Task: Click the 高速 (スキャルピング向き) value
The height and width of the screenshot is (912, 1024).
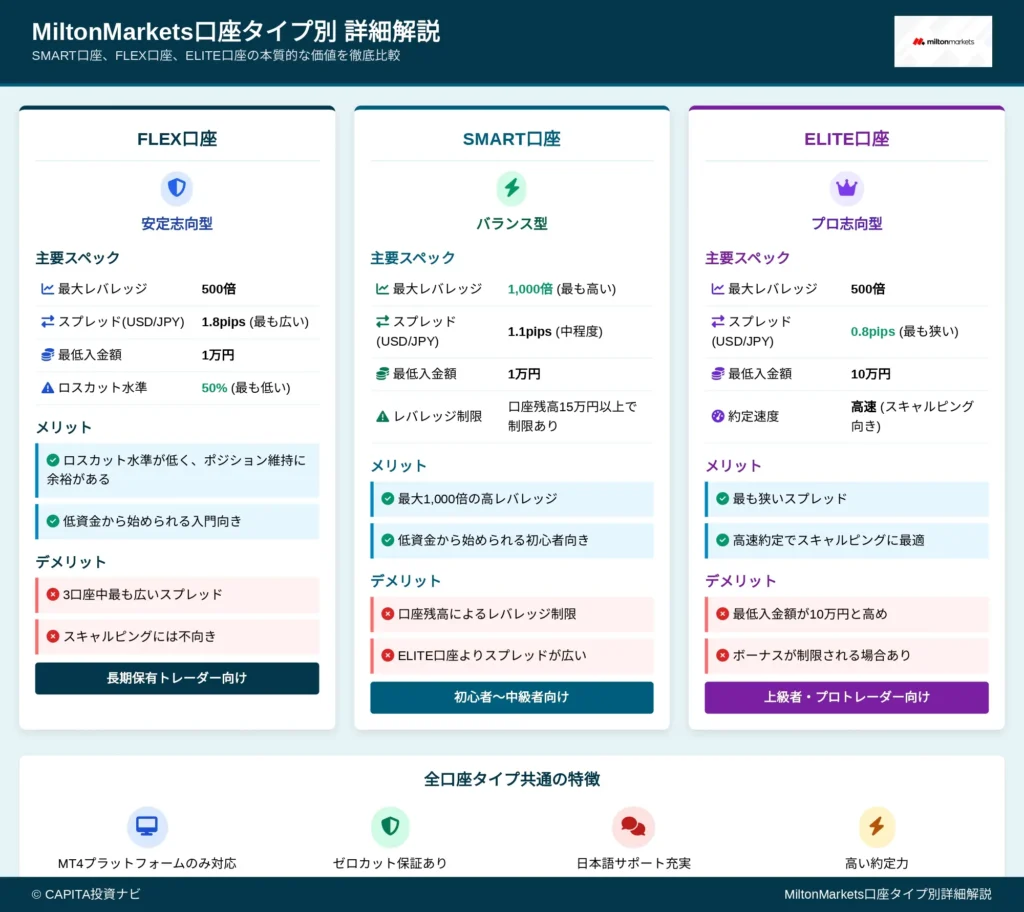Action: pyautogui.click(x=912, y=416)
